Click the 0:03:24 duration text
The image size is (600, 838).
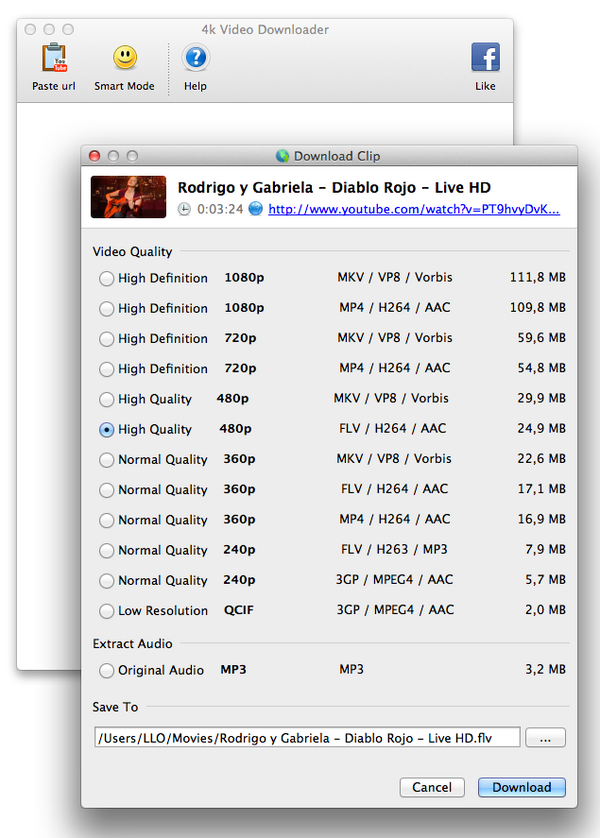click(x=220, y=209)
